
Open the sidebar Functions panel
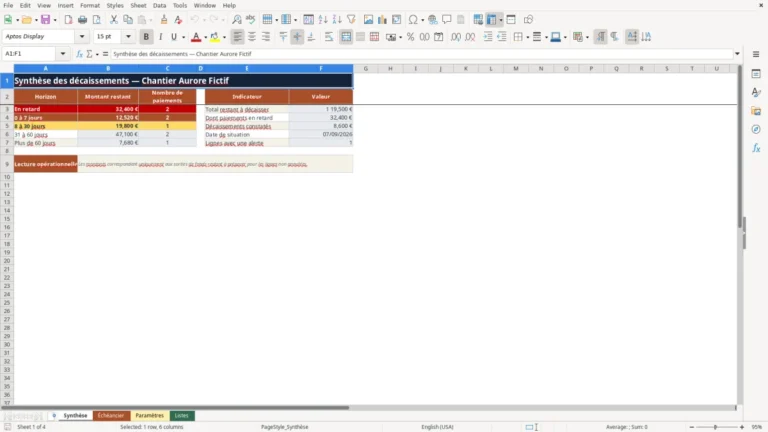[x=756, y=148]
